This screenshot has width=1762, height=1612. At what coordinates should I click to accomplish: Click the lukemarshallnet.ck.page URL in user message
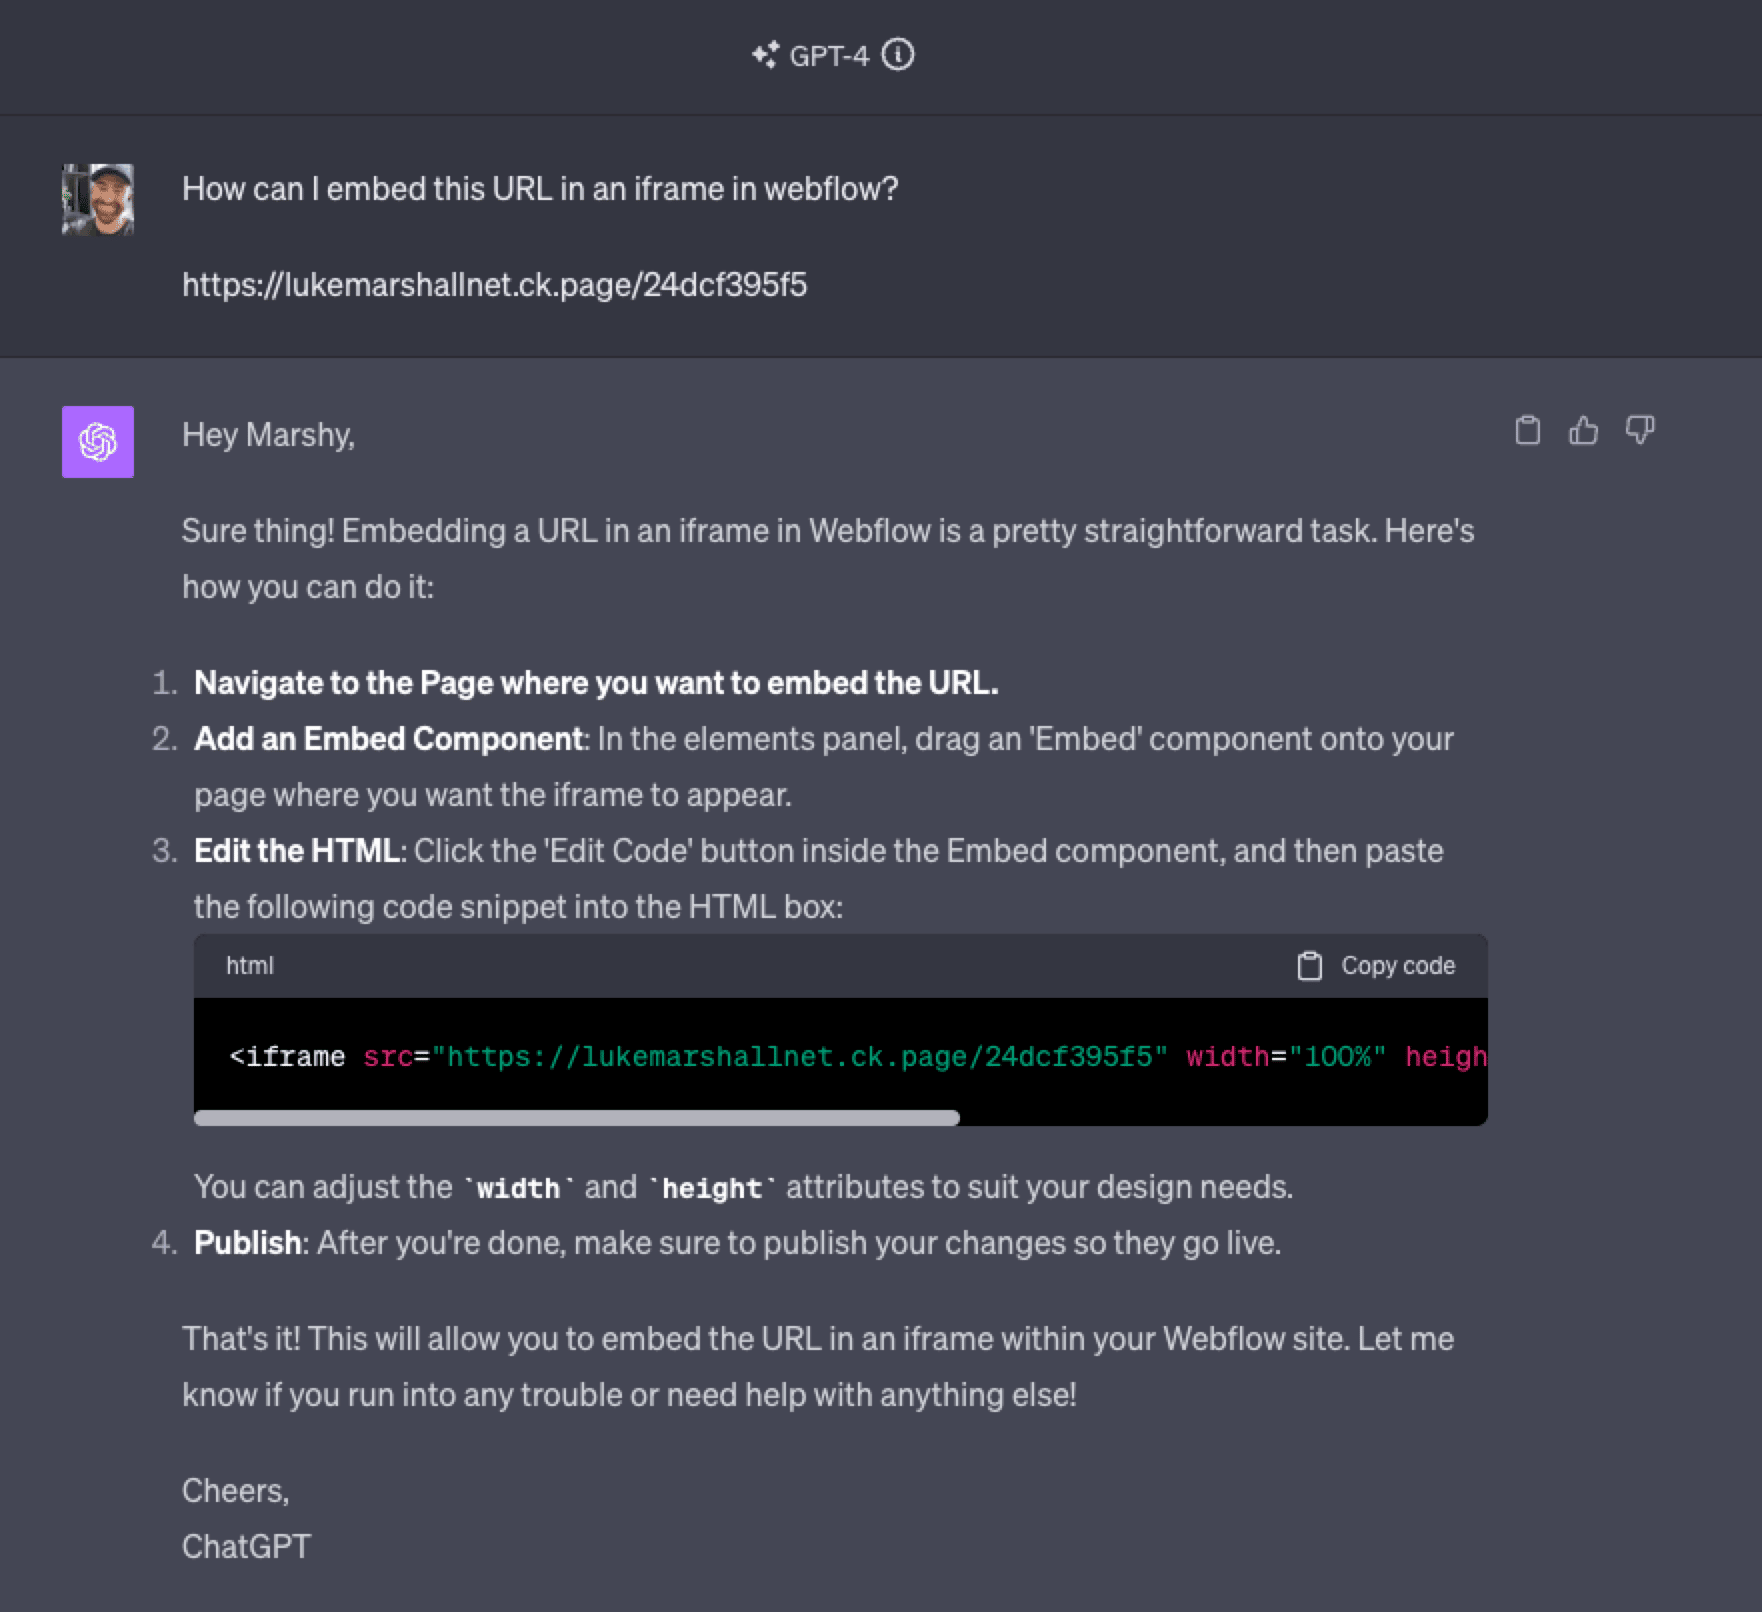click(494, 285)
